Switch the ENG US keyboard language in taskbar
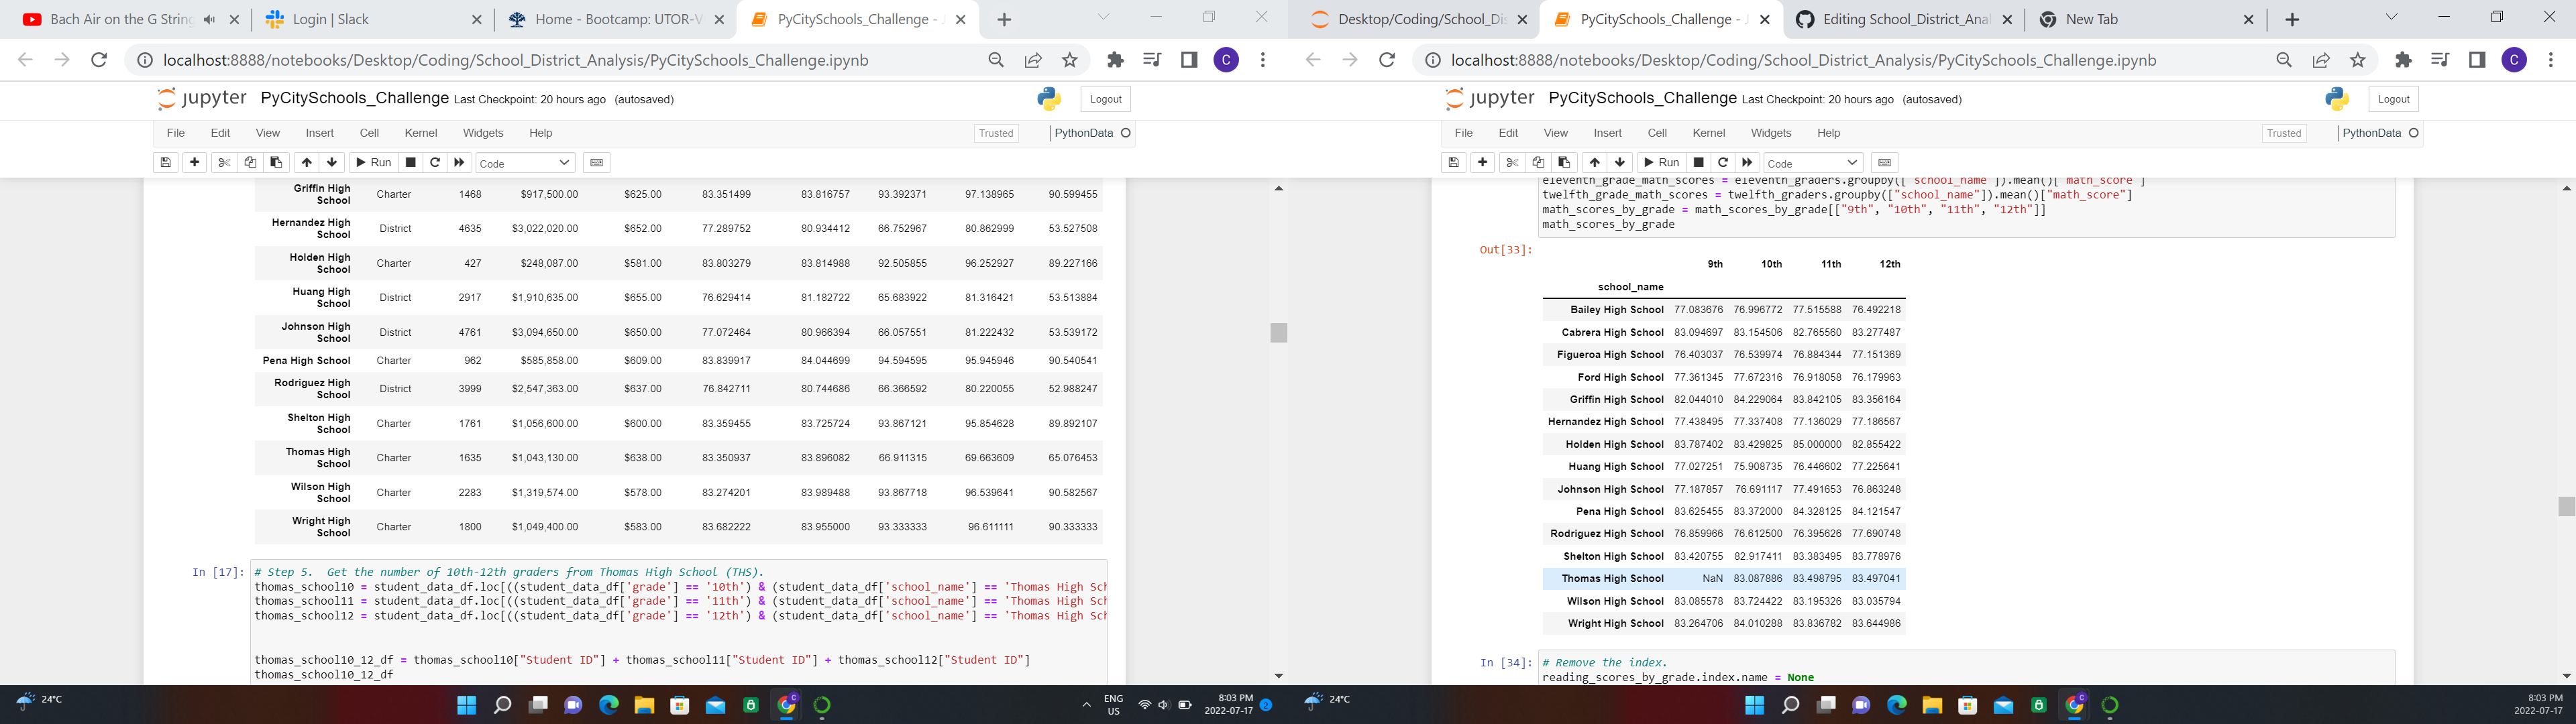Viewport: 2576px width, 724px height. [1113, 703]
